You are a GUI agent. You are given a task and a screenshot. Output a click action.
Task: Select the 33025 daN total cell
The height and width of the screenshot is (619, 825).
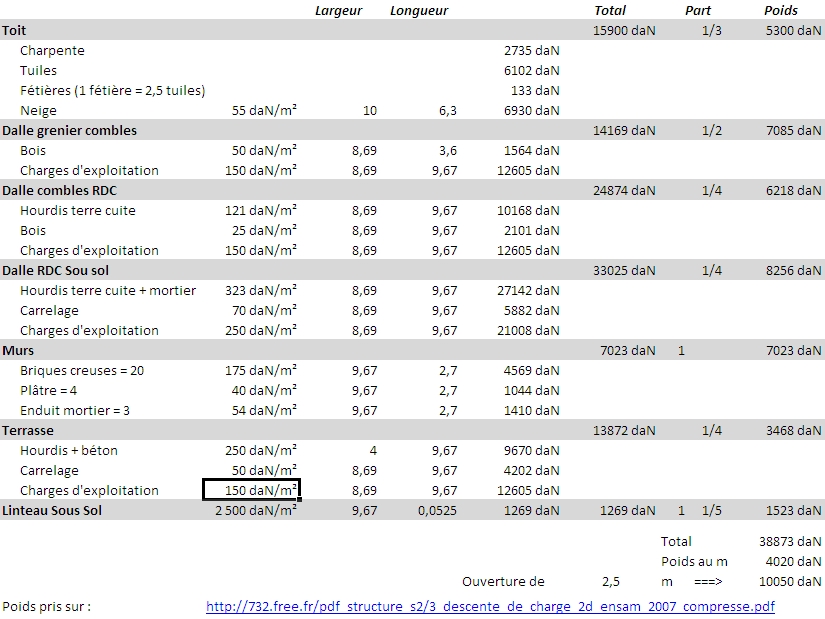[624, 271]
